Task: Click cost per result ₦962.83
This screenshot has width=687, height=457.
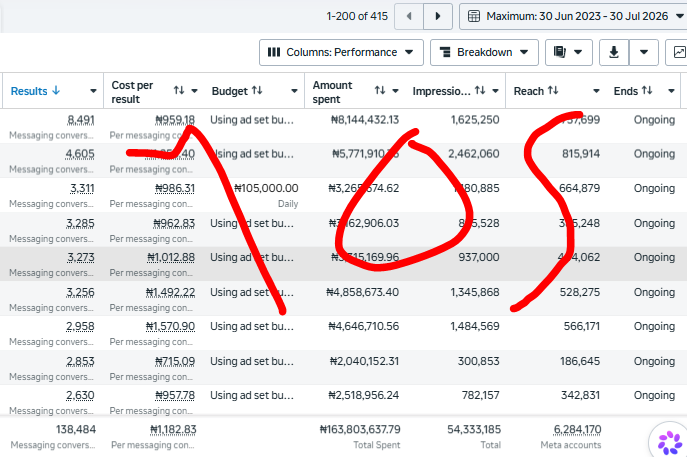Action: click(174, 223)
